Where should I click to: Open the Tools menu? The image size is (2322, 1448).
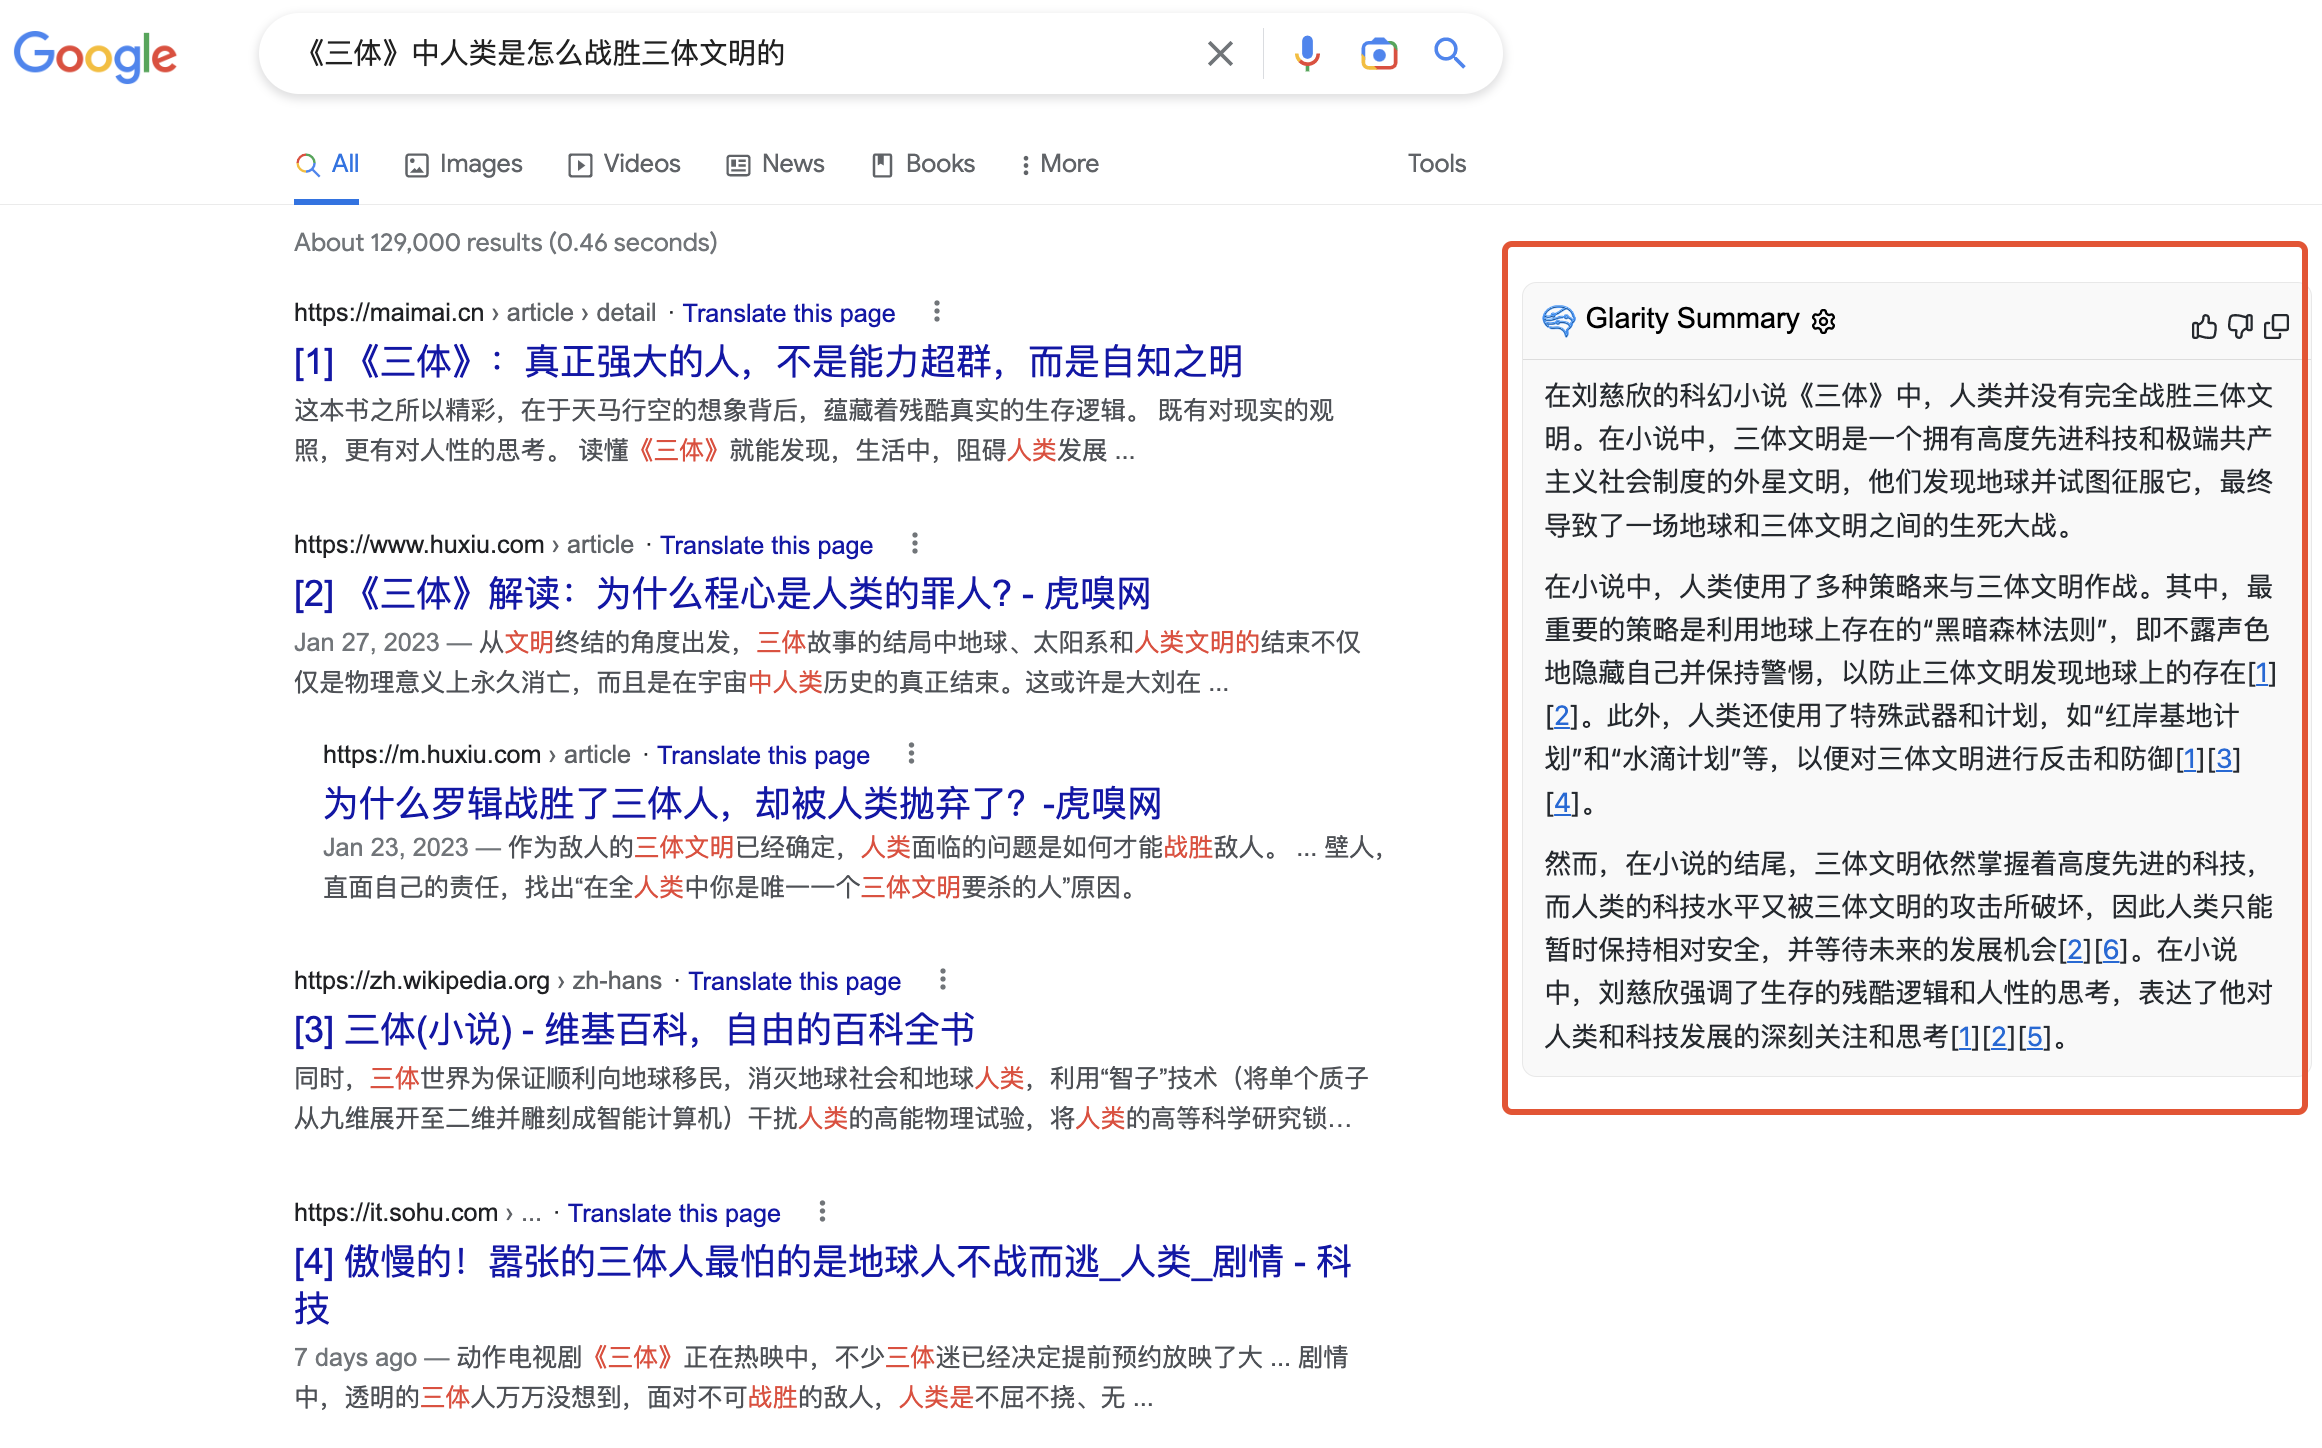tap(1436, 163)
